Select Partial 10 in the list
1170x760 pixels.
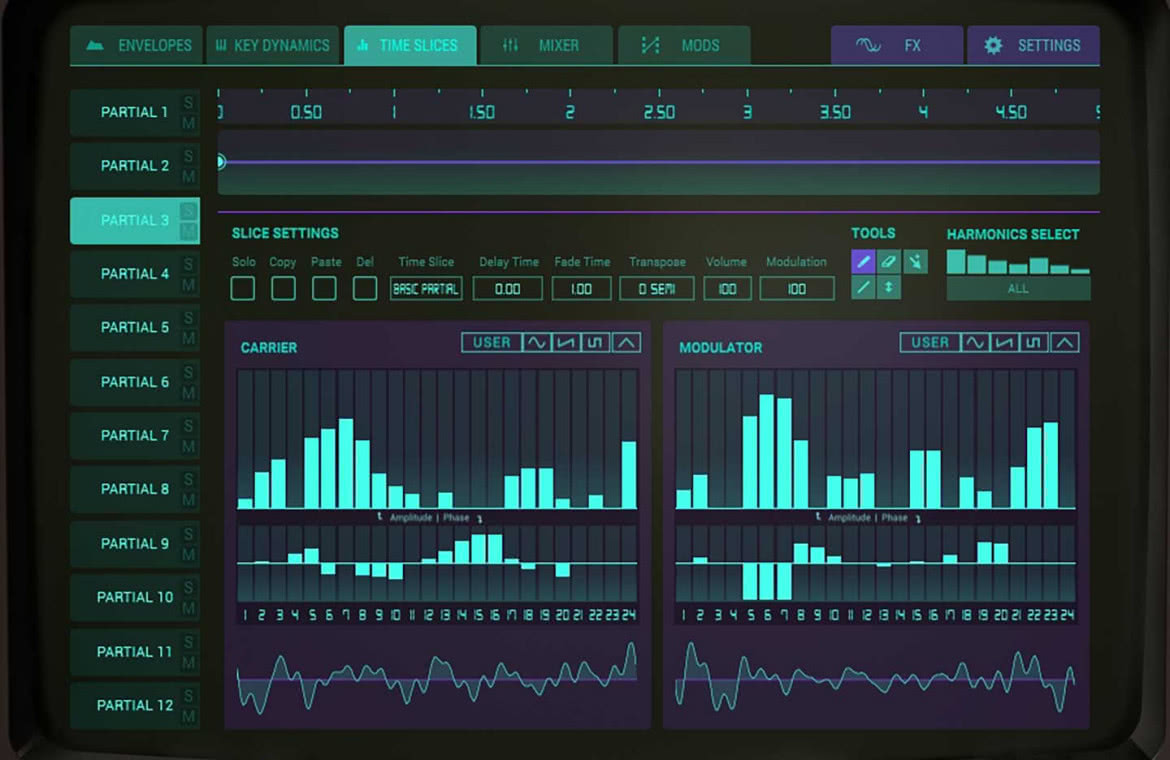[x=135, y=597]
